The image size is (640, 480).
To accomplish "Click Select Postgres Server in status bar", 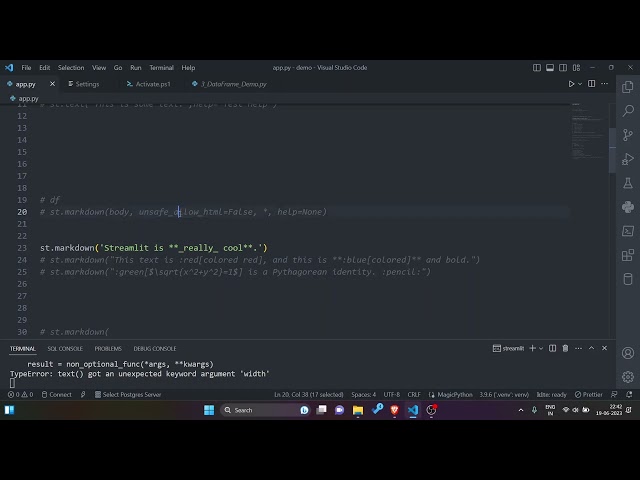I will 128,395.
